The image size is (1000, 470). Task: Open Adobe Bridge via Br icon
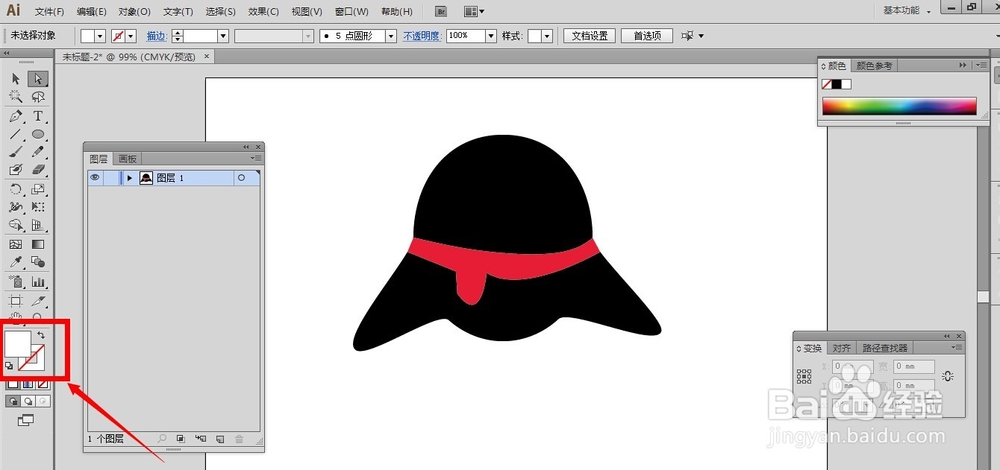(440, 11)
